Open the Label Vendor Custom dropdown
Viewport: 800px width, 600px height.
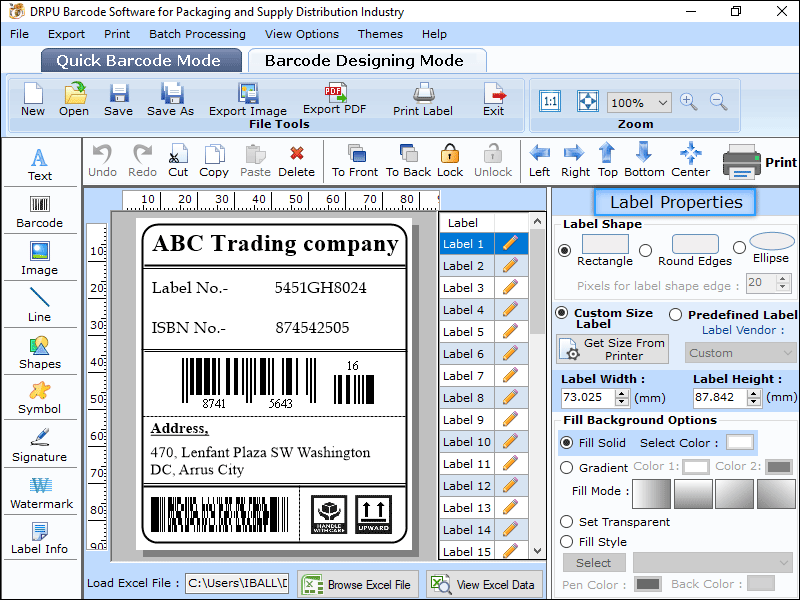coord(740,353)
